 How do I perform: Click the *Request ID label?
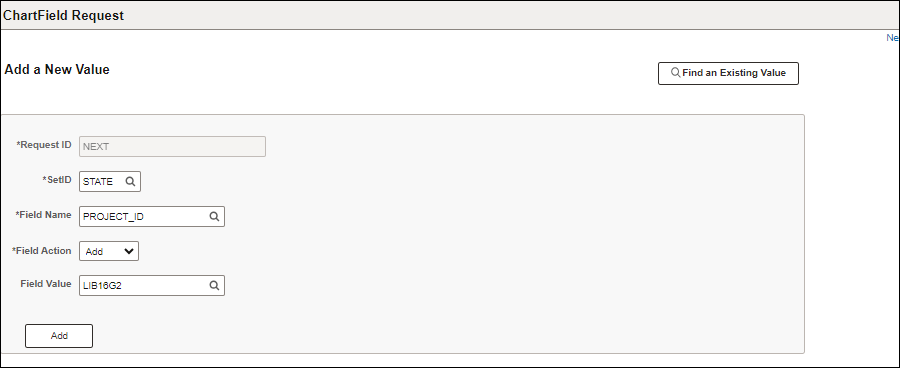coord(44,145)
